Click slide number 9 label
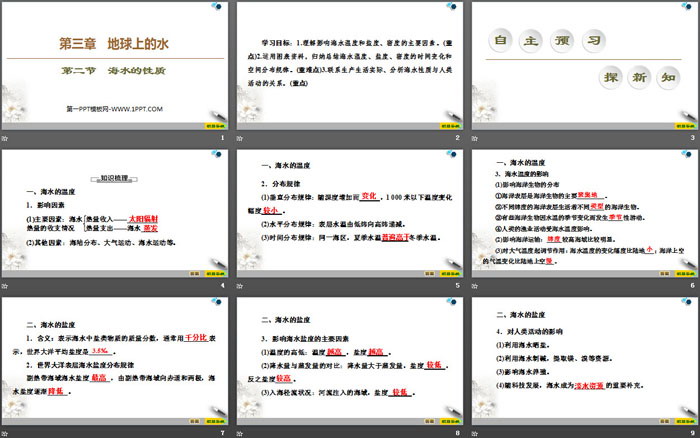Viewport: 700px width, 438px height. tap(692, 433)
